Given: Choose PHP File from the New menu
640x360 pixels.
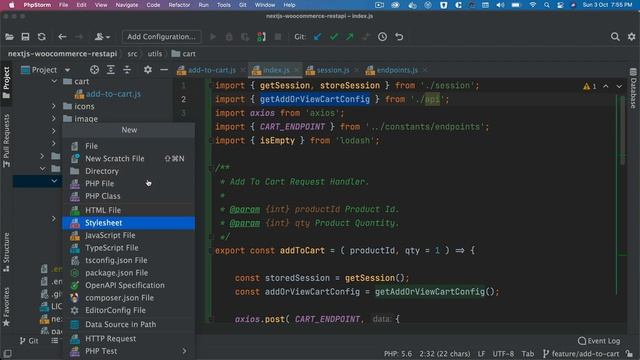Looking at the screenshot, I should pos(129,184).
